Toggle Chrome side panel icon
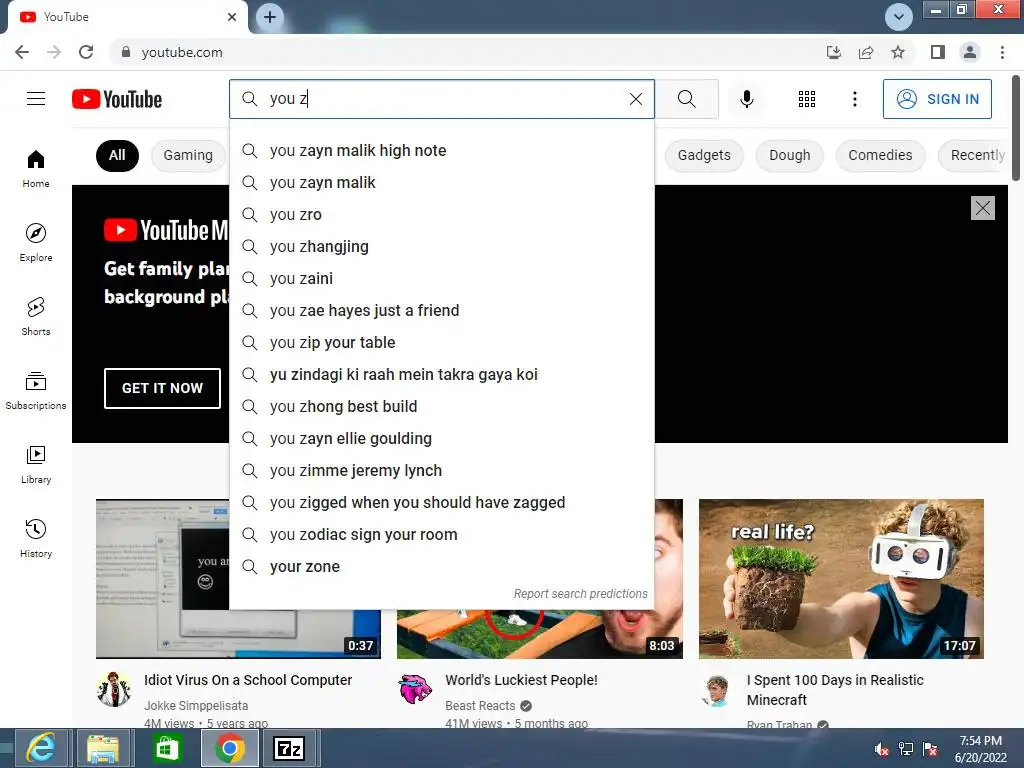Screen dimensions: 1024x768 [x=938, y=52]
